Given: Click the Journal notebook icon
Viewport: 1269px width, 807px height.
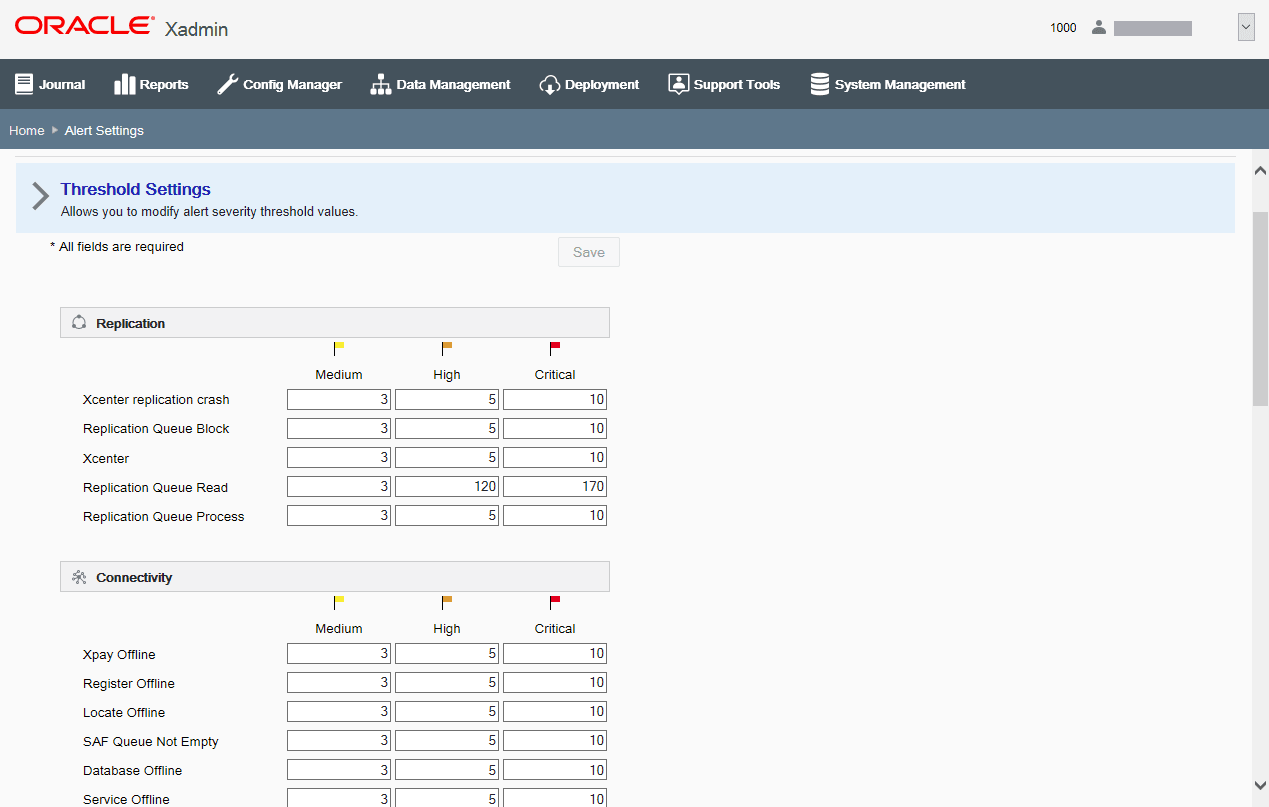Looking at the screenshot, I should 24,84.
